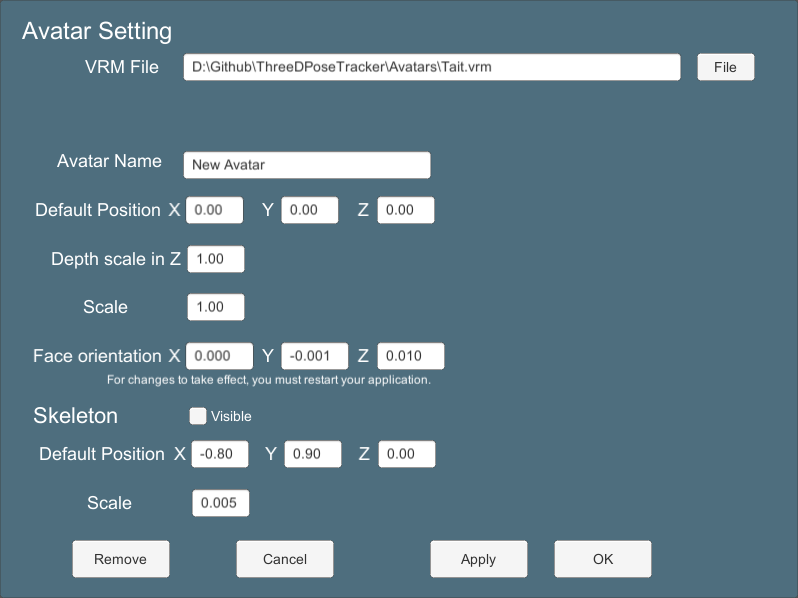Click the Avatar Name text field

[x=307, y=165]
